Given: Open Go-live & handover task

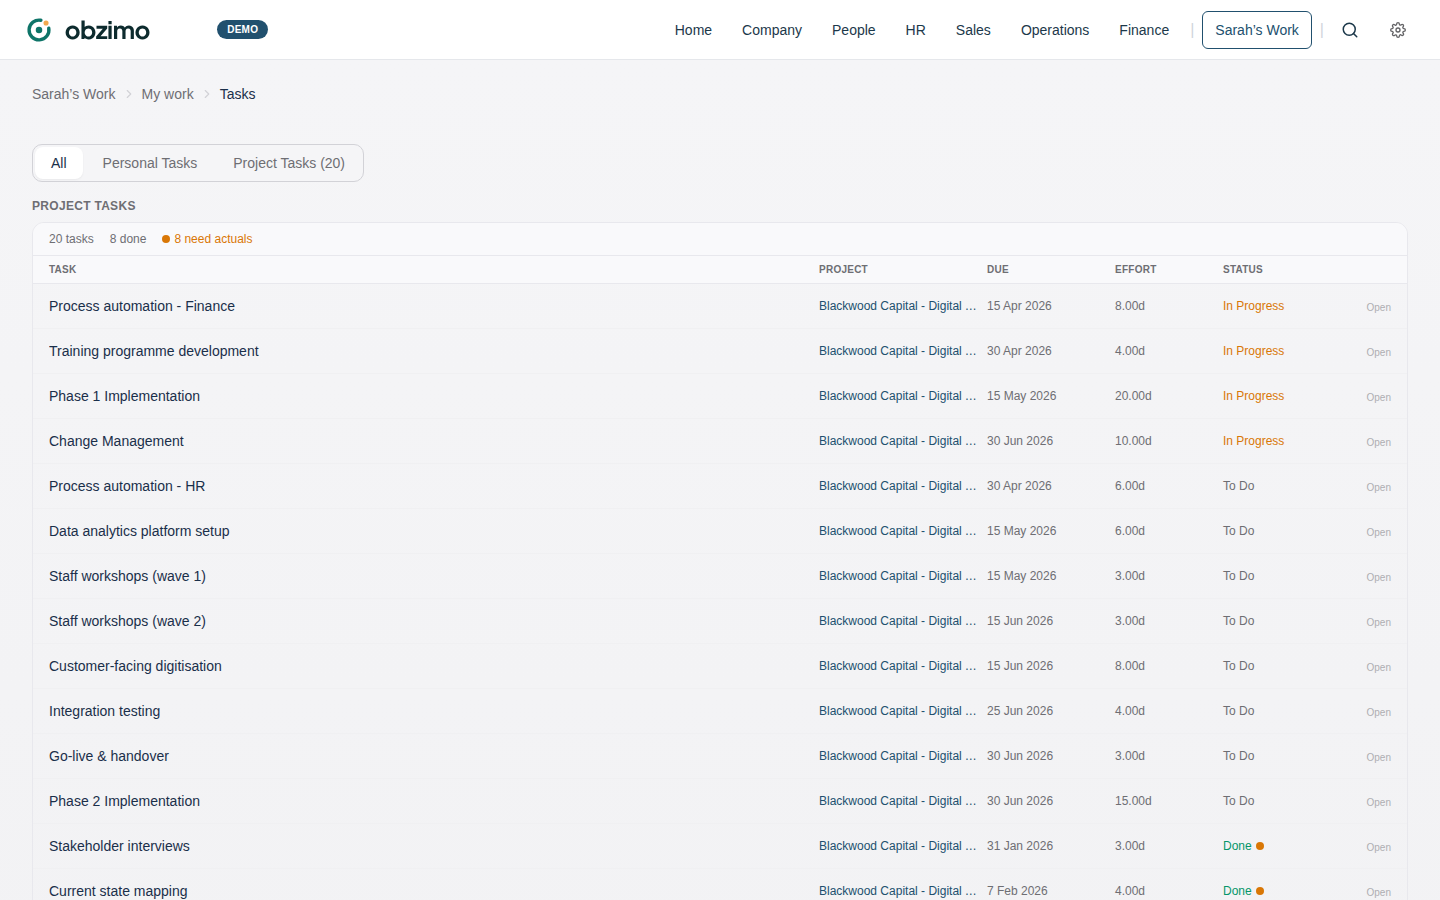Looking at the screenshot, I should pyautogui.click(x=109, y=756).
